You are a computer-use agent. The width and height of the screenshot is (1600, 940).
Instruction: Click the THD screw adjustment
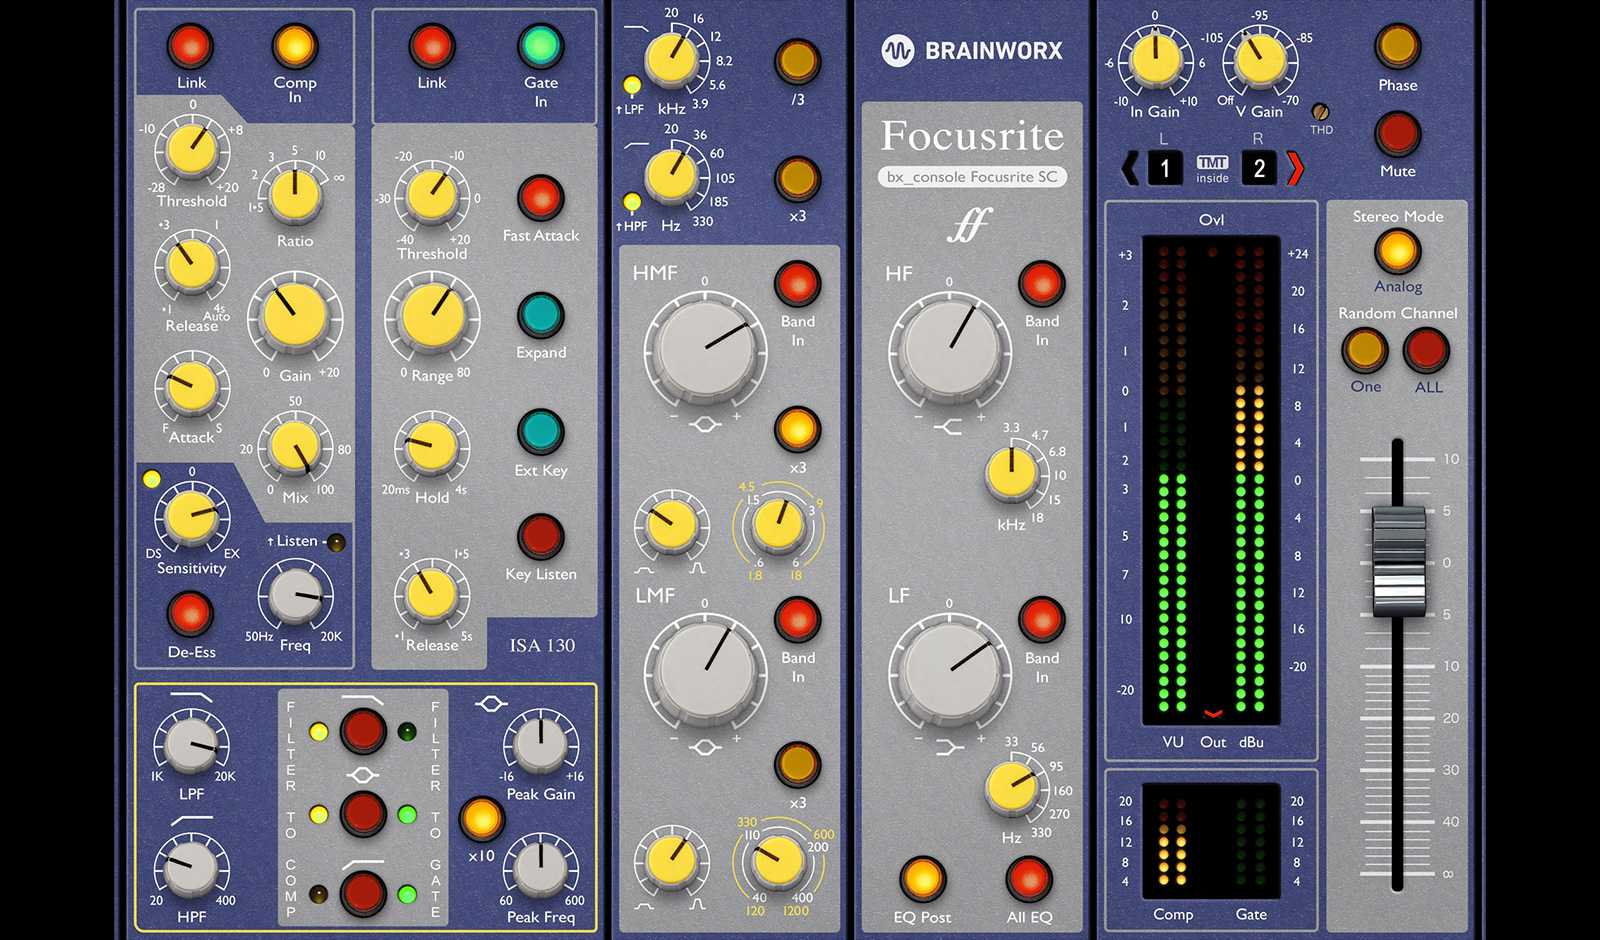click(x=1320, y=112)
